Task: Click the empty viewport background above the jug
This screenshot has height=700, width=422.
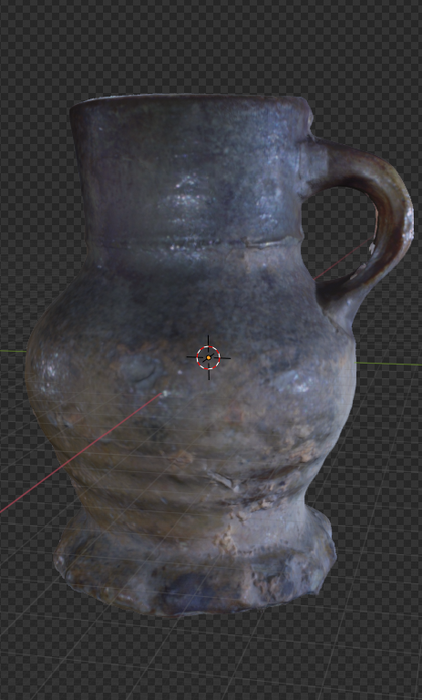Action: pos(210,45)
